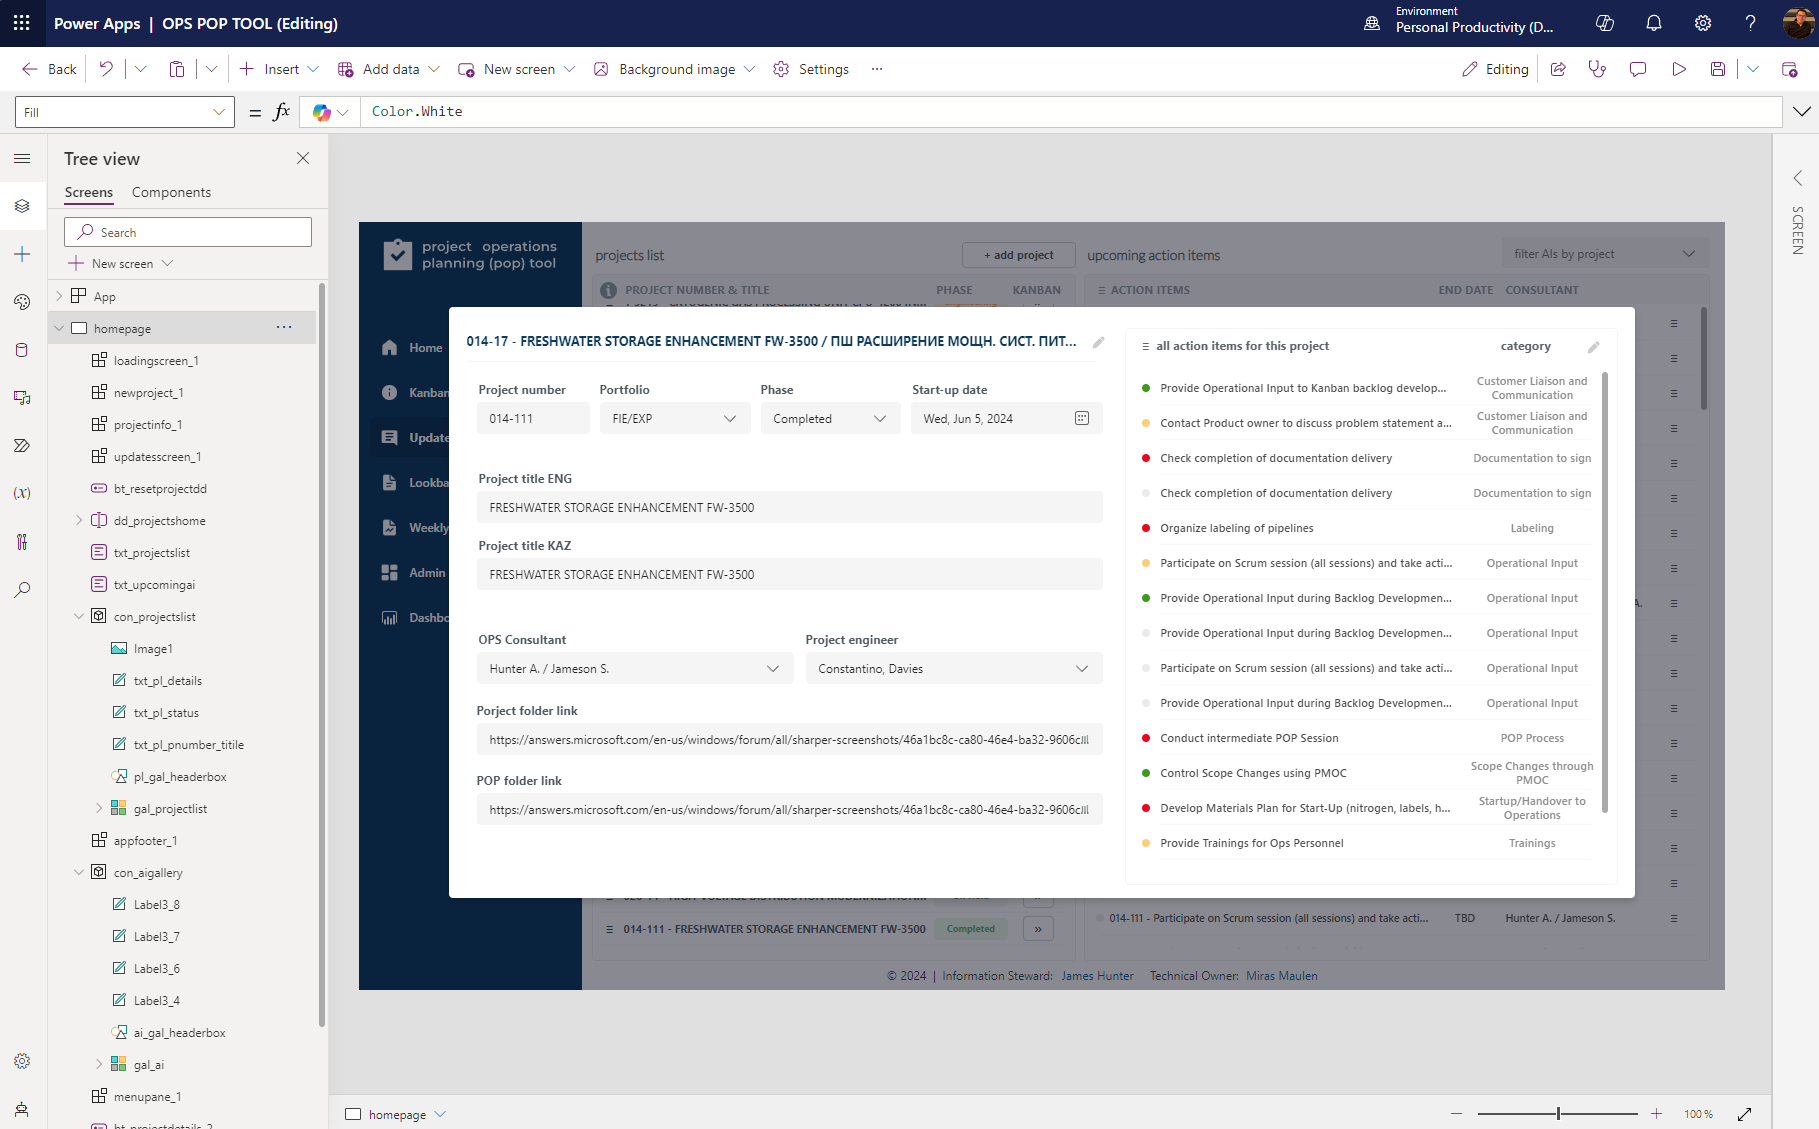The height and width of the screenshot is (1129, 1819).
Task: Open the Data panel cylinder icon
Action: 22,350
